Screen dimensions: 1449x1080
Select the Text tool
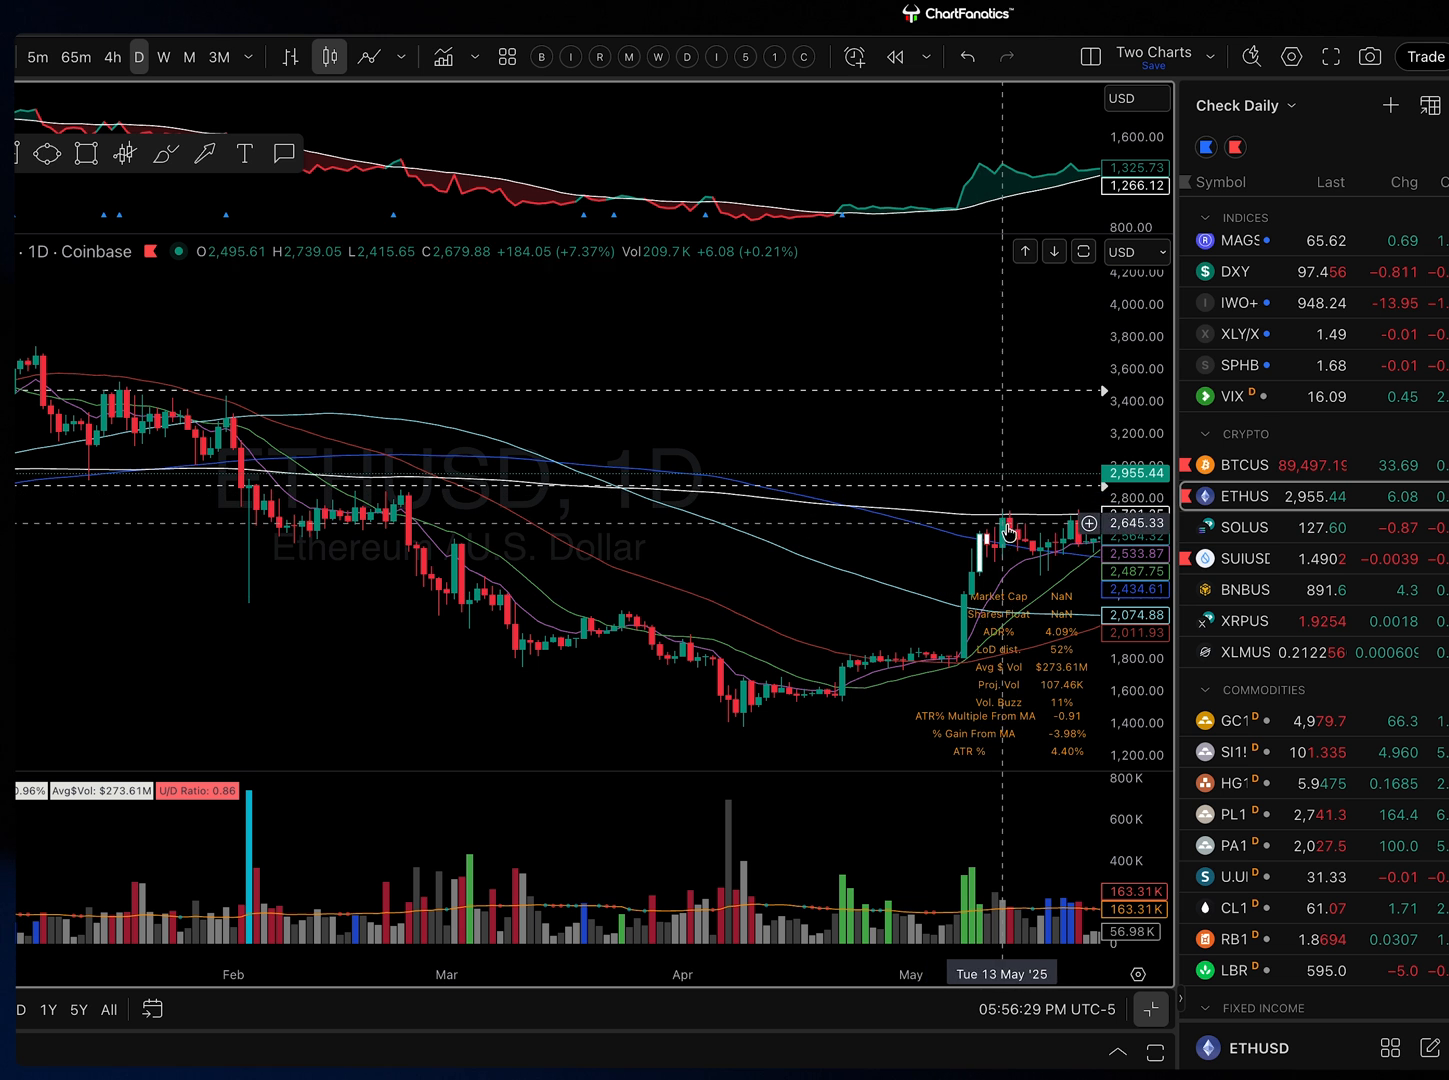(x=244, y=153)
